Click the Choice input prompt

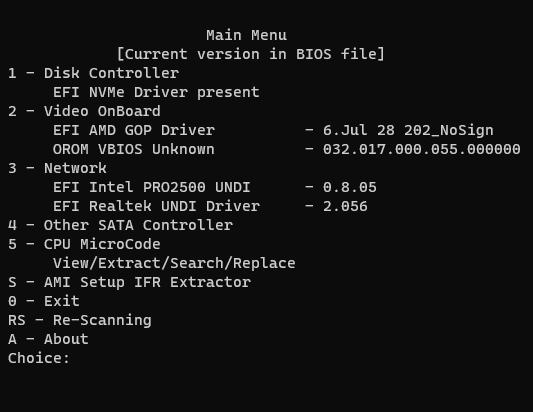click(x=39, y=358)
